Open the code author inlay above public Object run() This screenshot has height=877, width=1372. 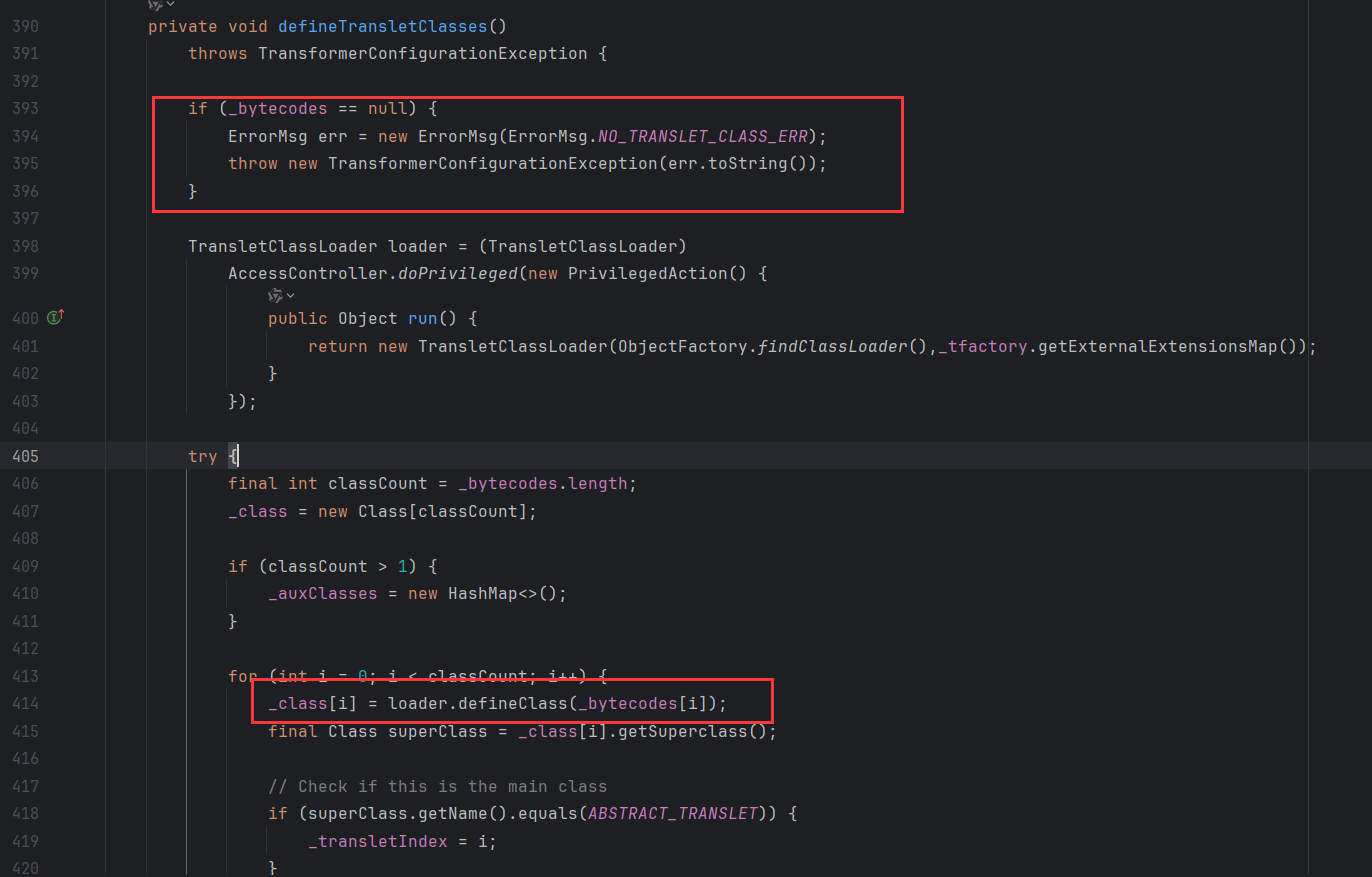pos(281,295)
